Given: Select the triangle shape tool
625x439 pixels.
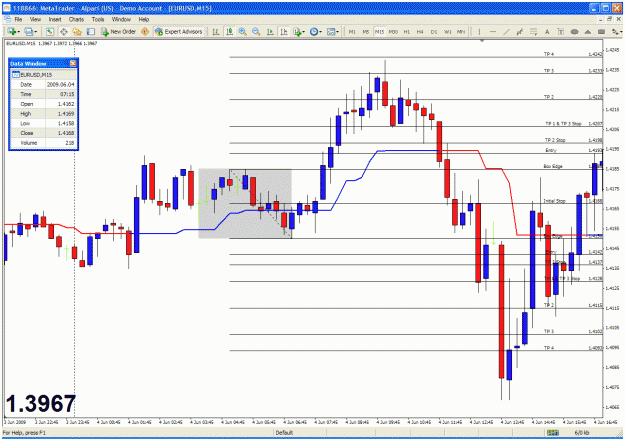Looking at the screenshot, I should [588, 31].
